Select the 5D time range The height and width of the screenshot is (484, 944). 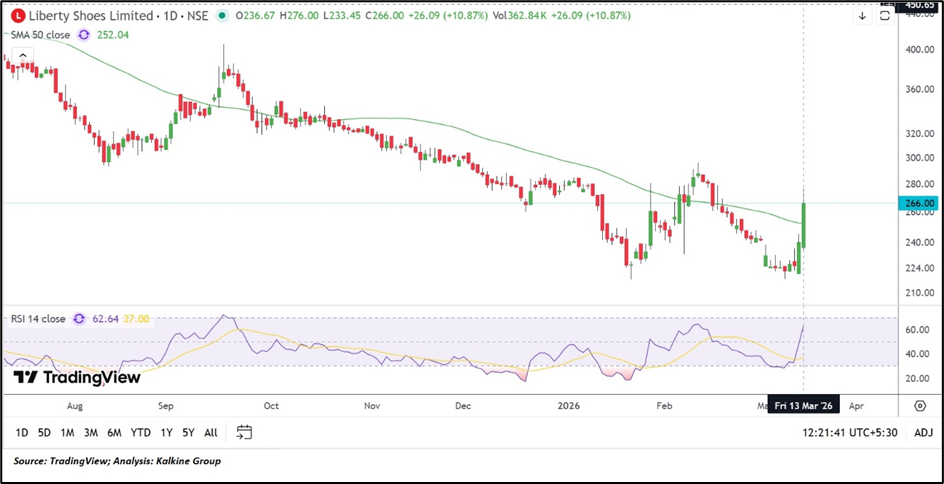[44, 432]
